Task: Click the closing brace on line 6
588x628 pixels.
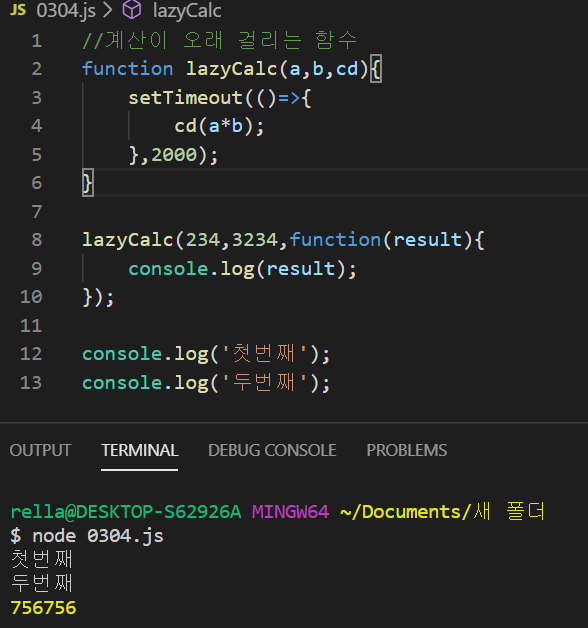Action: click(88, 183)
